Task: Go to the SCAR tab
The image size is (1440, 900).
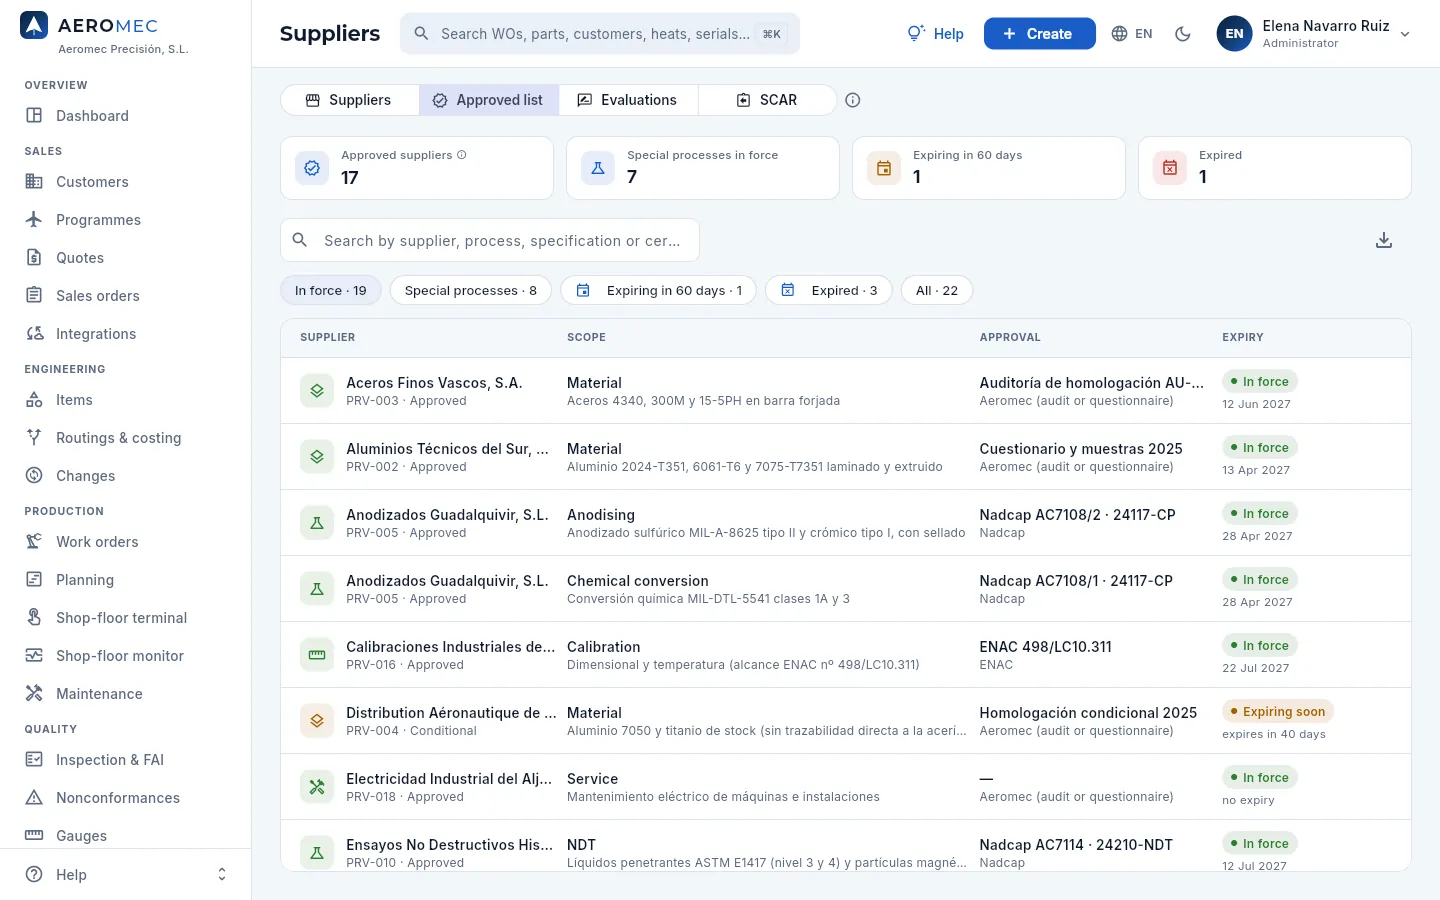Action: tap(767, 100)
